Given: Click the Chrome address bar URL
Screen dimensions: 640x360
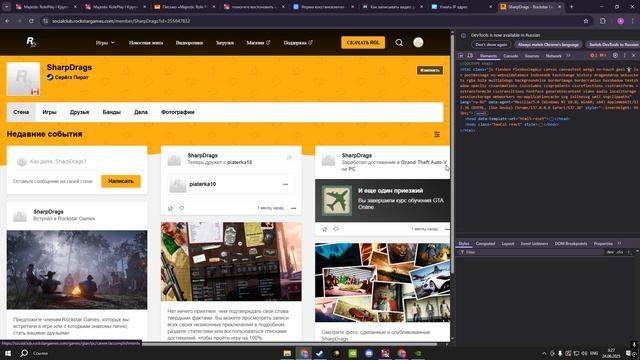Looking at the screenshot, I should 121,21.
